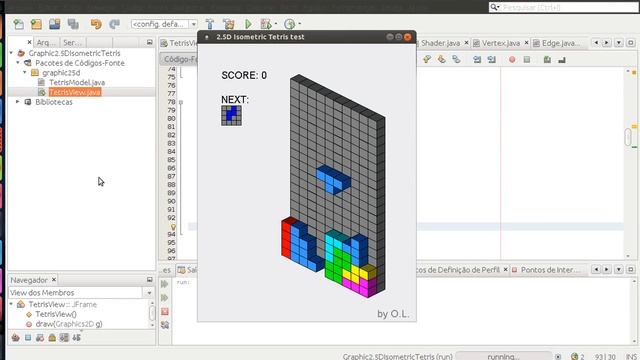640x360 pixels.
Task: Click the New File toolbar icon
Action: click(18, 24)
